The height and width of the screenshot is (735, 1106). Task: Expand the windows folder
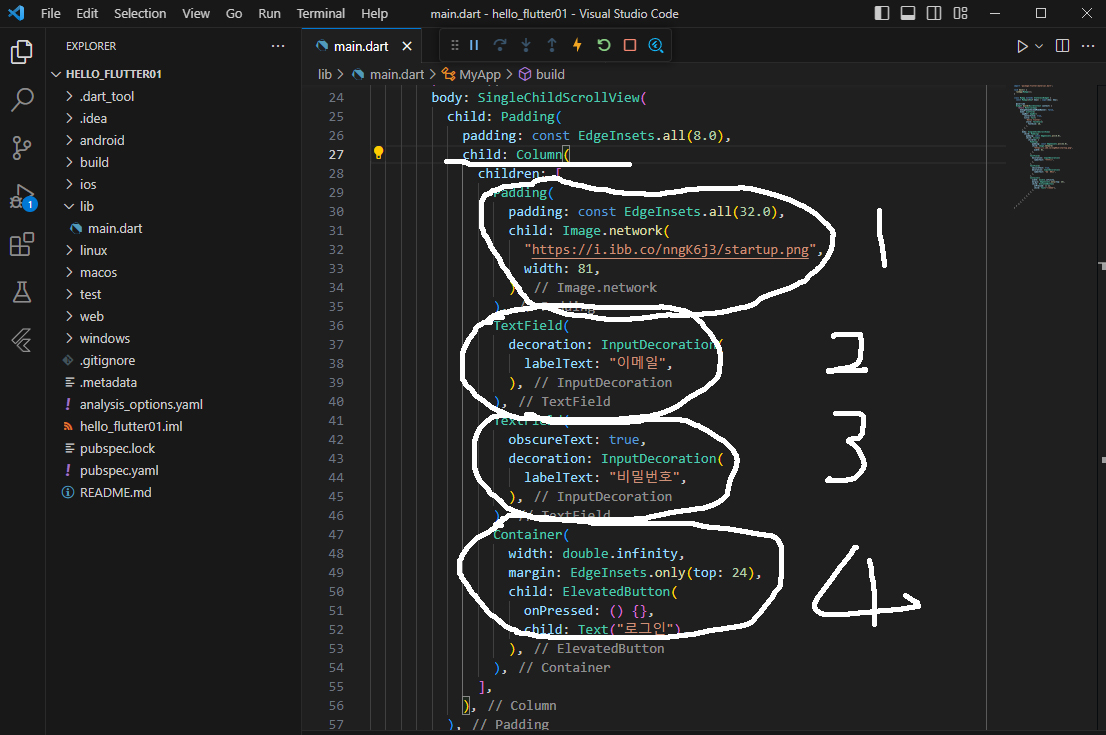point(174,338)
